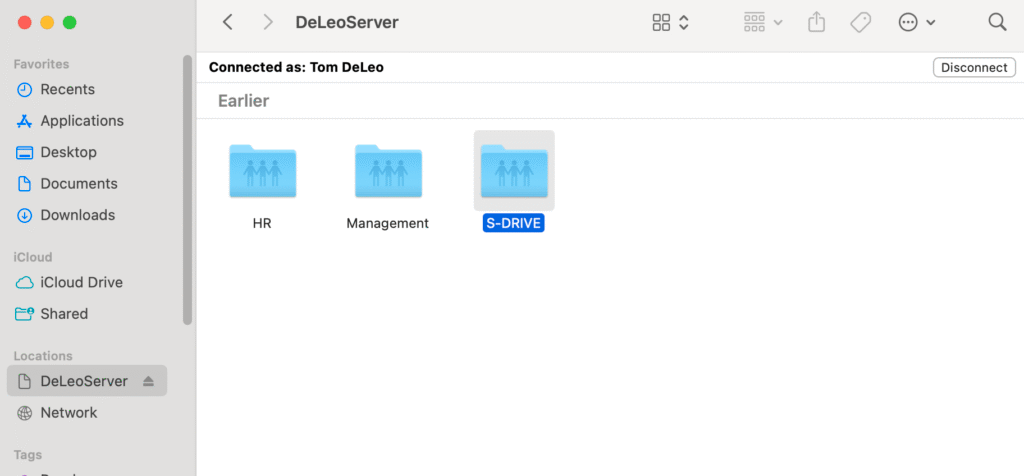Switch view using the icon grid button
1024x476 pixels.
click(671, 22)
